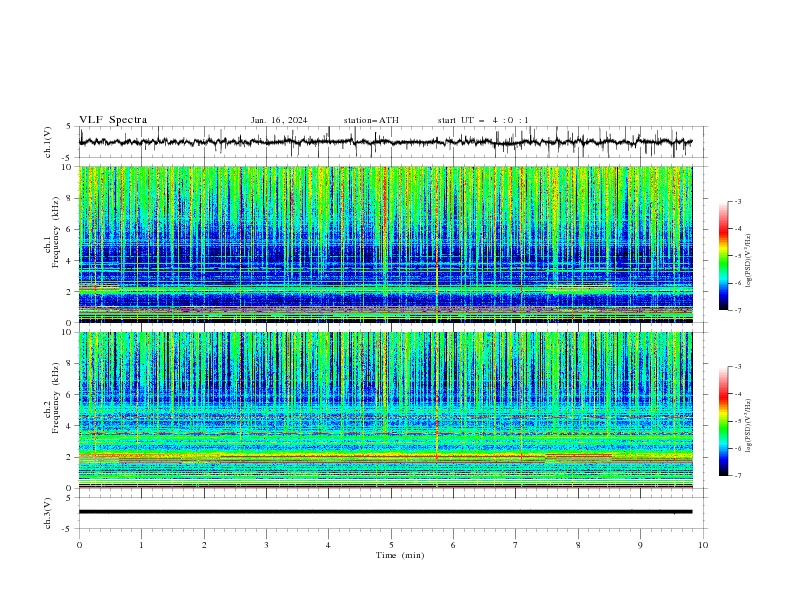Click the '6' tick on the time axis
Image resolution: width=792 pixels, height=612 pixels.
point(453,545)
